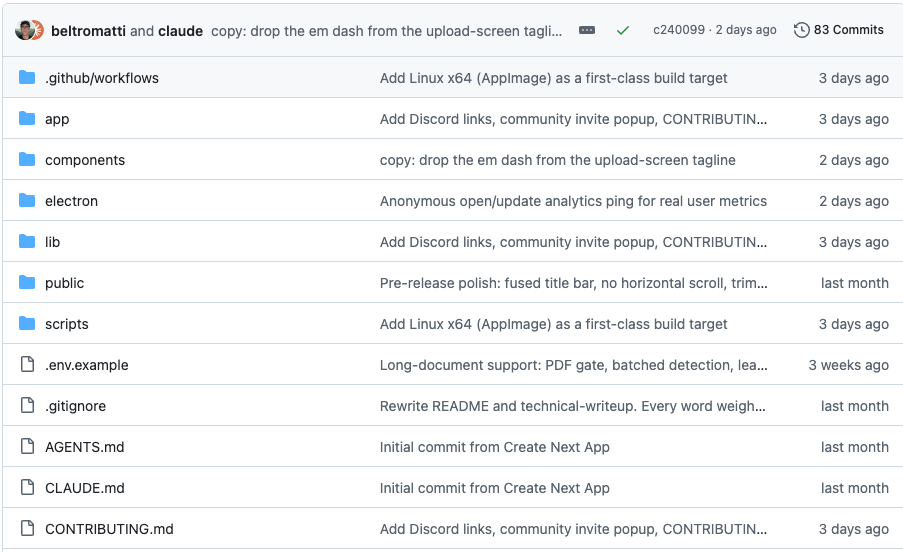Open the CLAUDE.md file

[x=85, y=488]
